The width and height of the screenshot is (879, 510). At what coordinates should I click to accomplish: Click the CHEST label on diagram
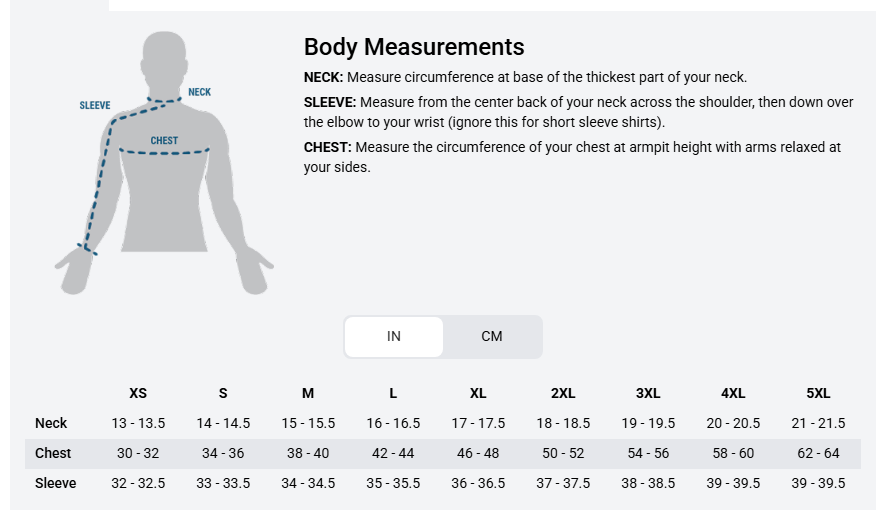(164, 141)
